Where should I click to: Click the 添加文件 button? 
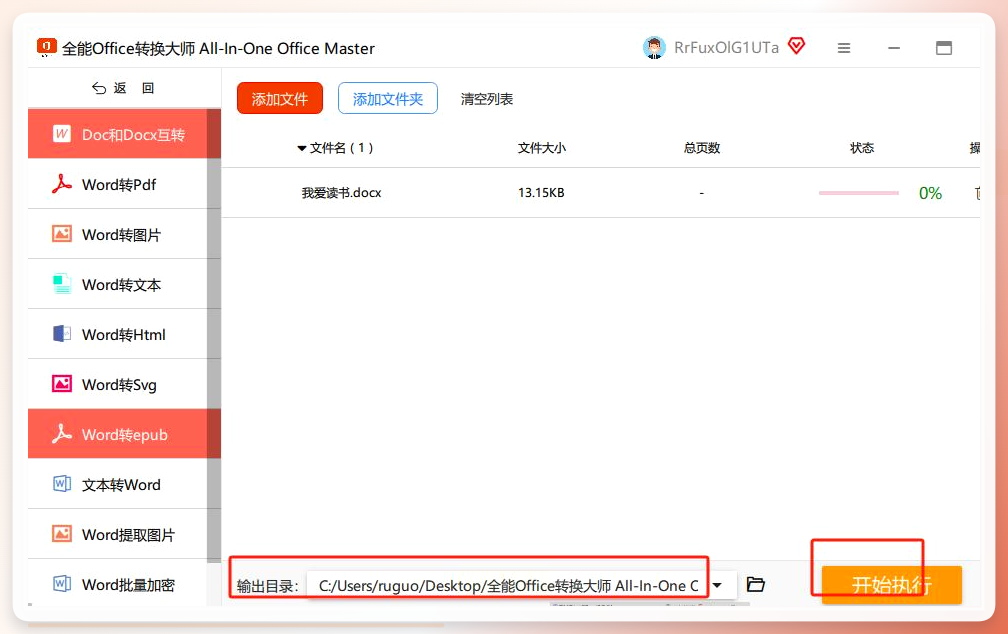(x=280, y=98)
